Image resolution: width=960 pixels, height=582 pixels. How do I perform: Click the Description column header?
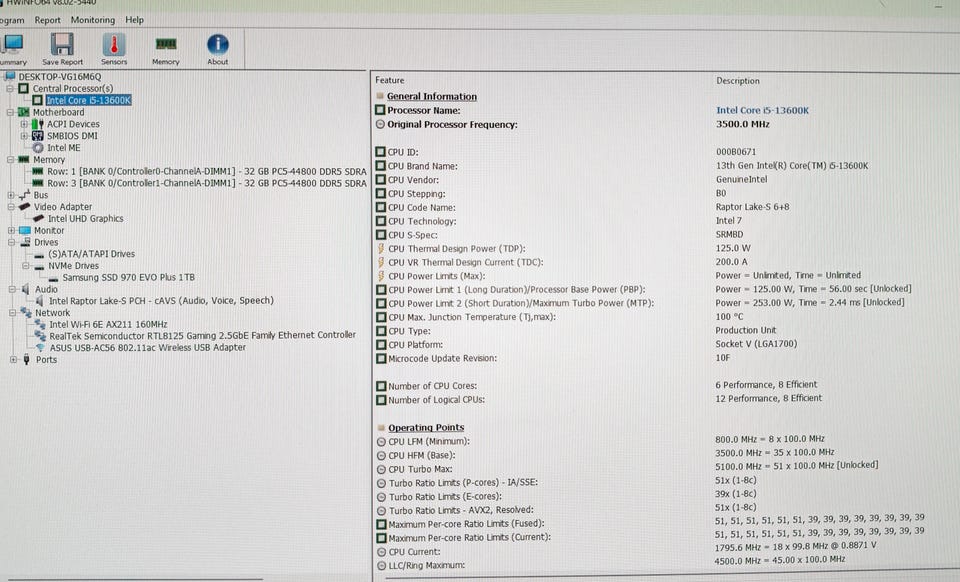click(738, 81)
